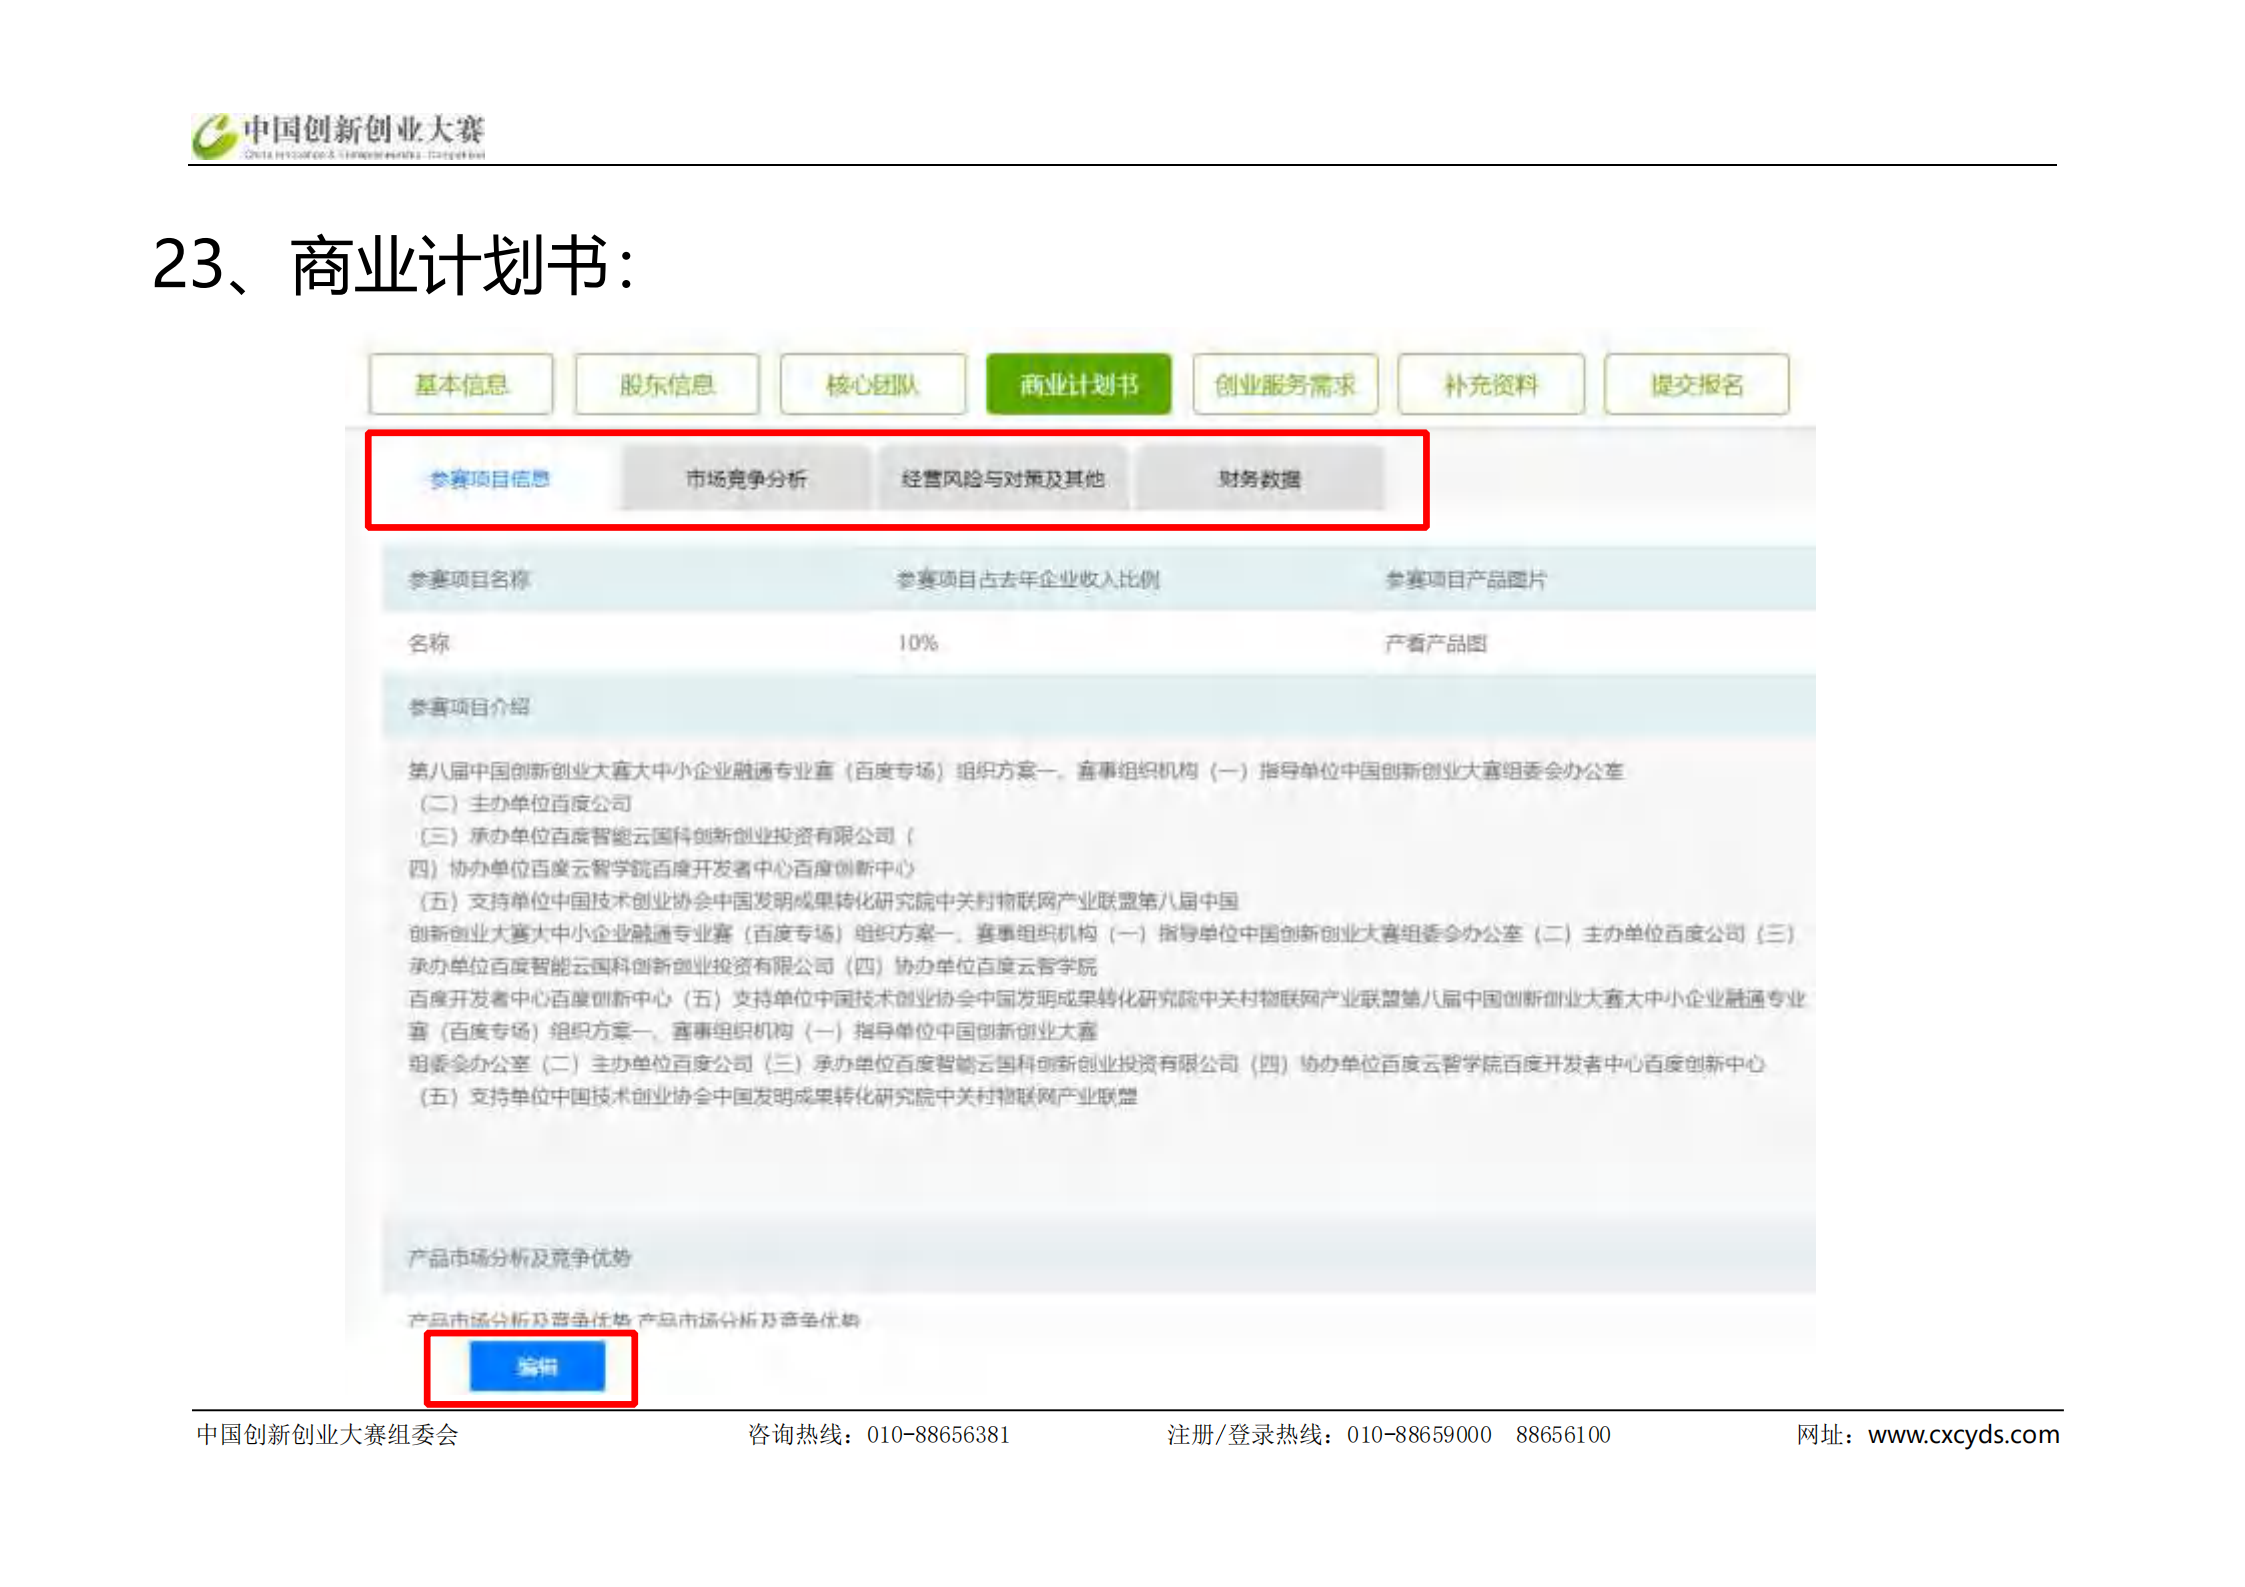Click the 产看产品图 product image link
Screen dimensions: 2245x1587
pyautogui.click(x=1435, y=644)
